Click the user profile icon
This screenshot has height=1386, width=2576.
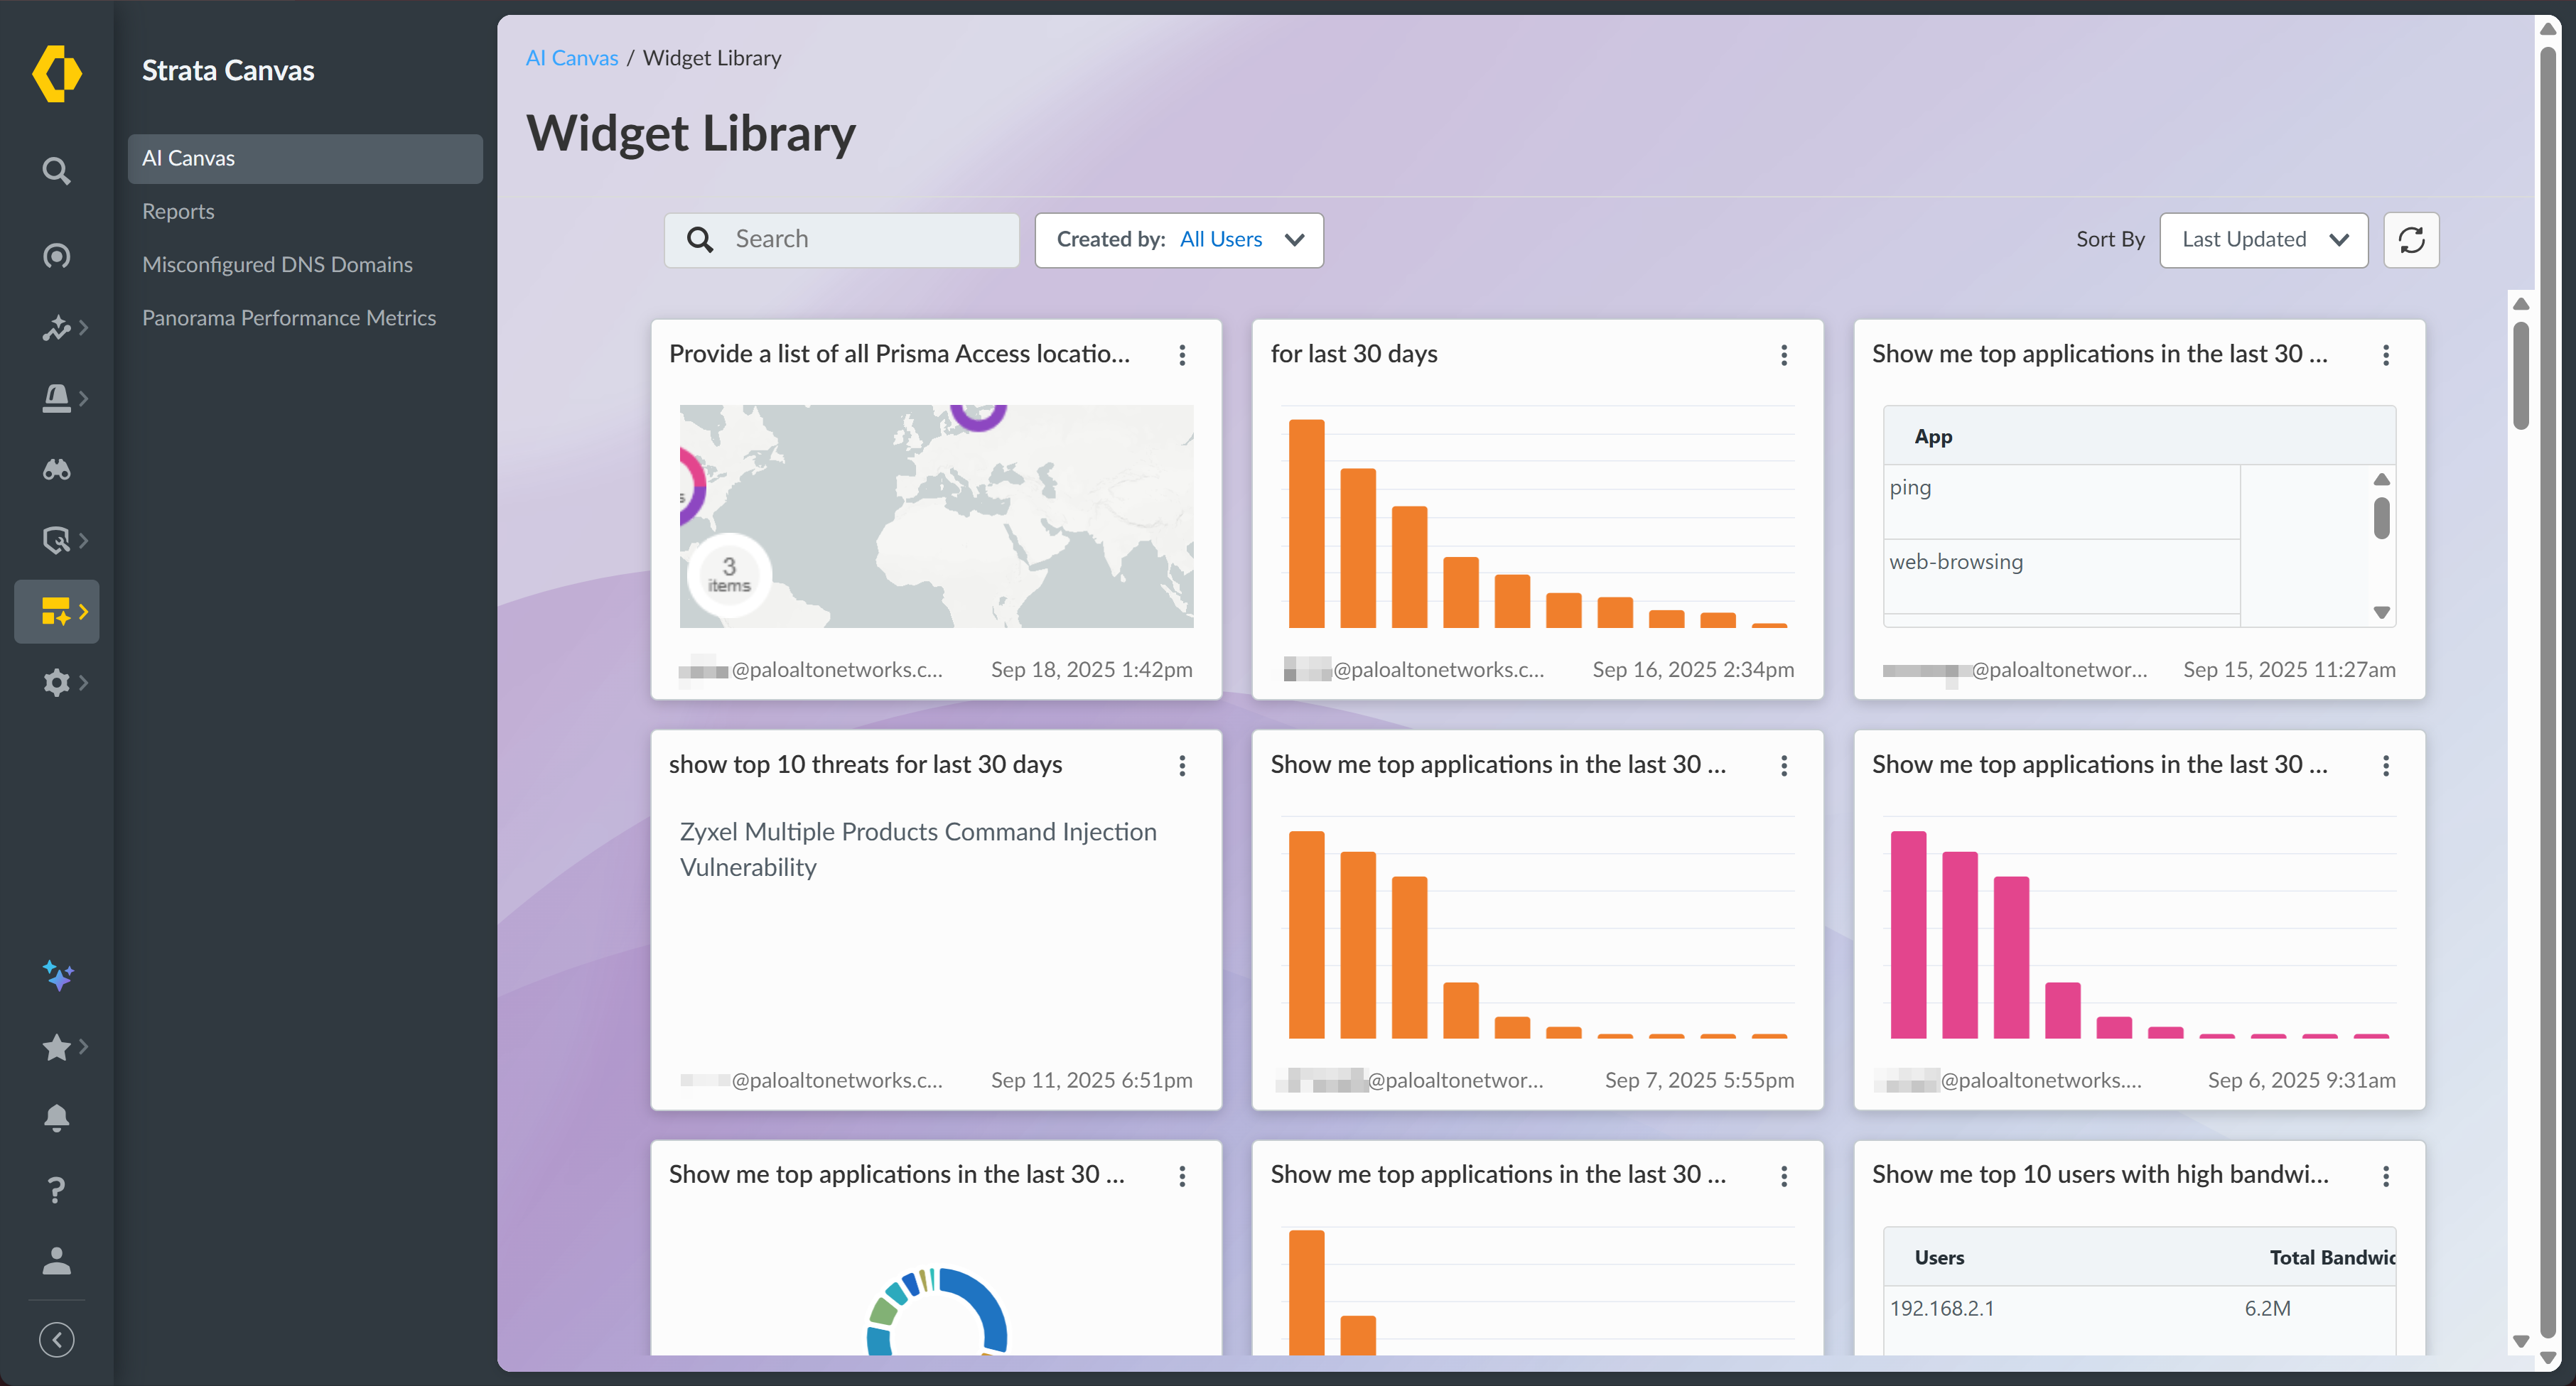click(x=57, y=1261)
